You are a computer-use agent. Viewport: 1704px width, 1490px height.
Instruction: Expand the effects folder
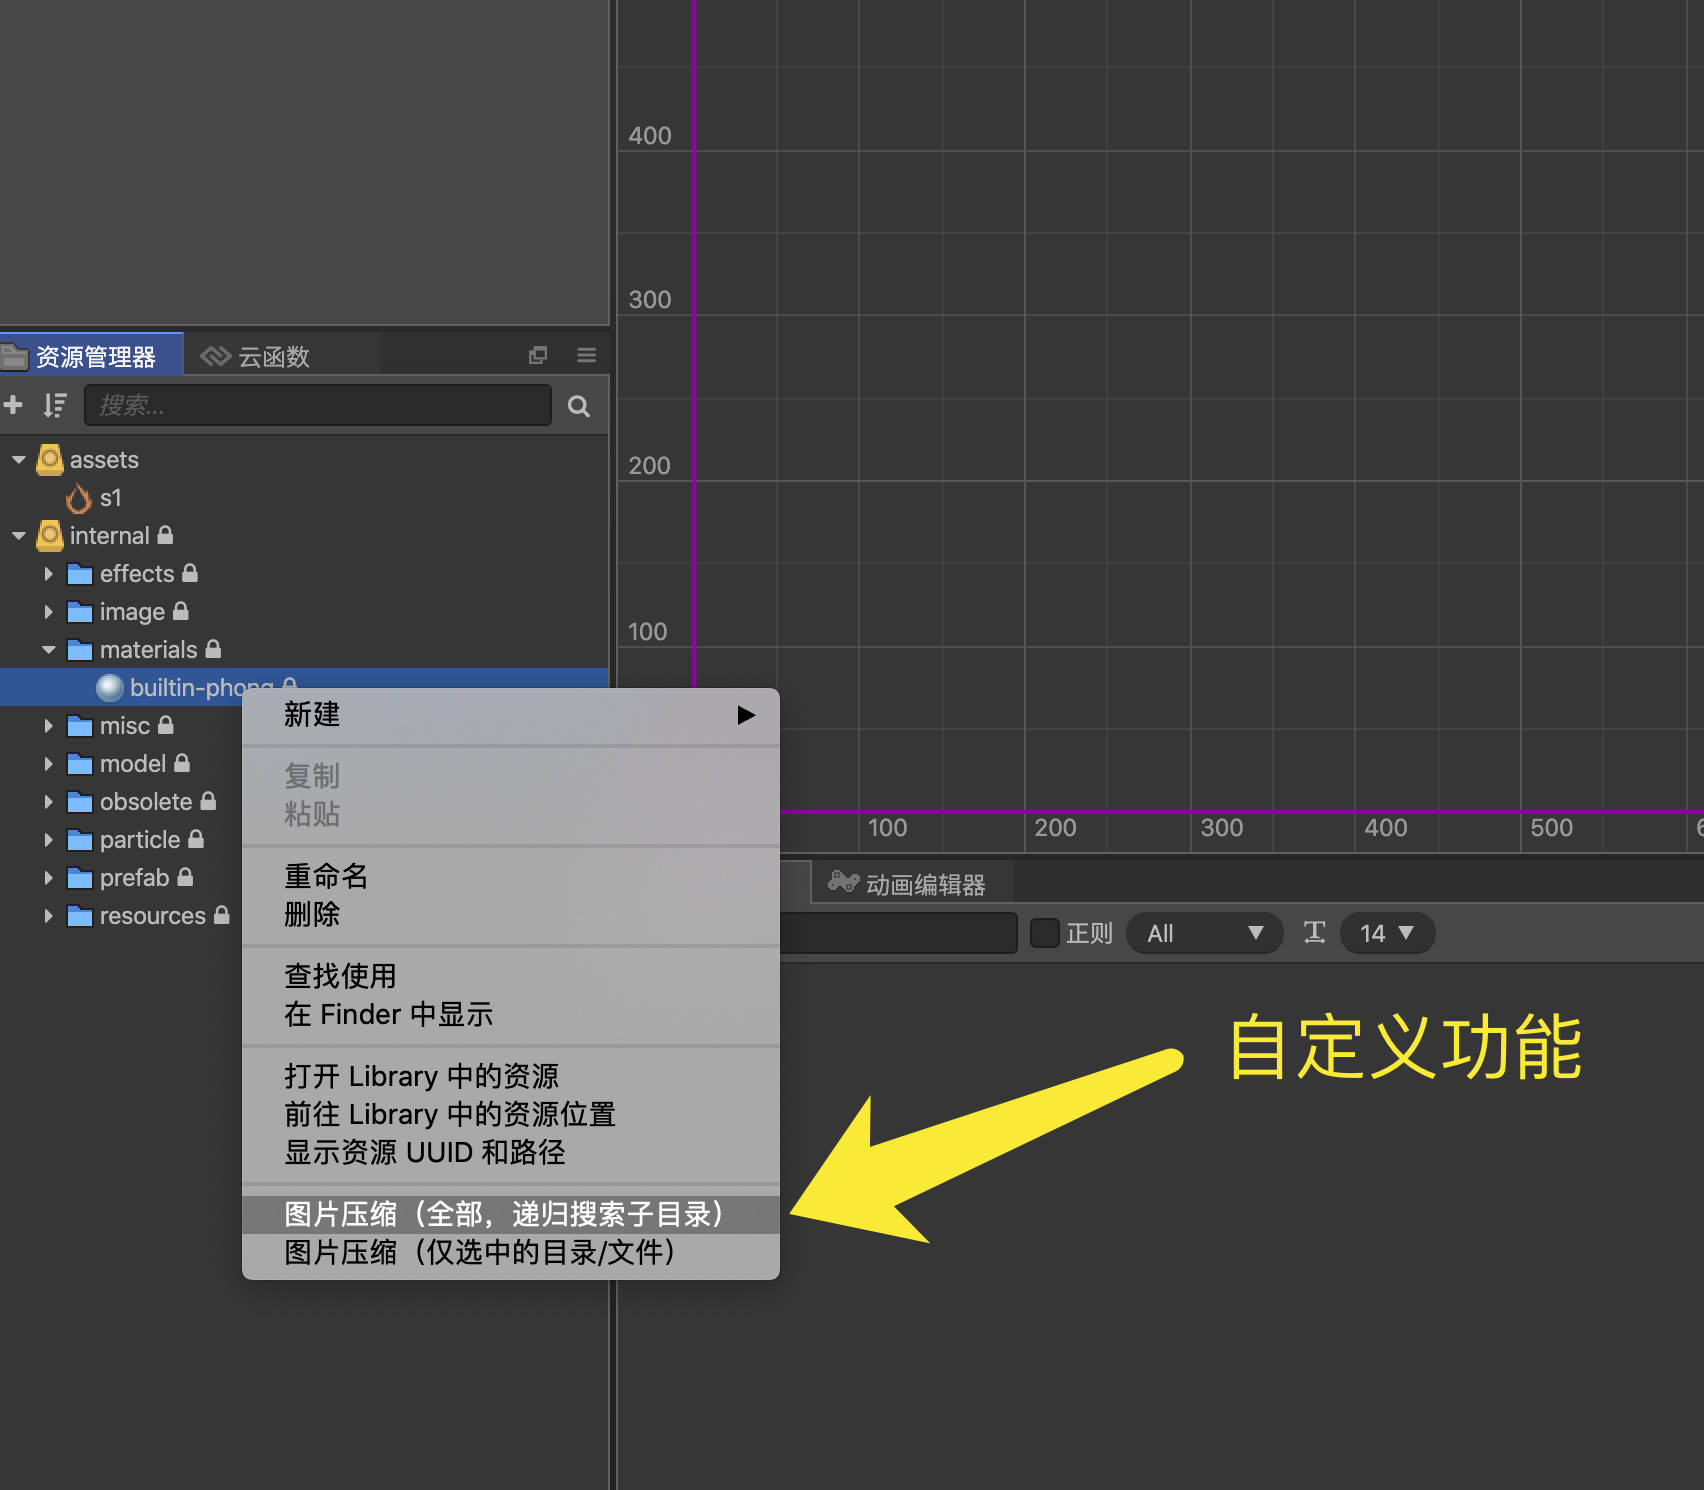click(x=48, y=574)
